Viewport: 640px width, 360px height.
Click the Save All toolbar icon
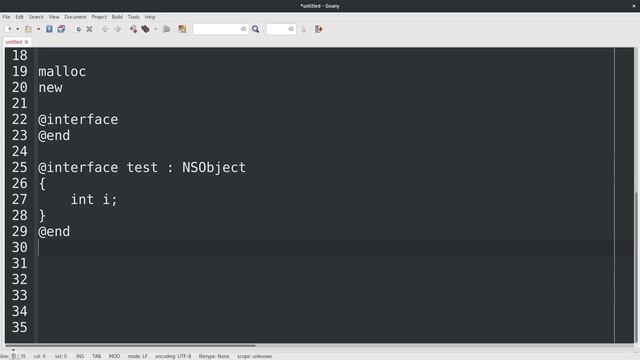tap(61, 29)
